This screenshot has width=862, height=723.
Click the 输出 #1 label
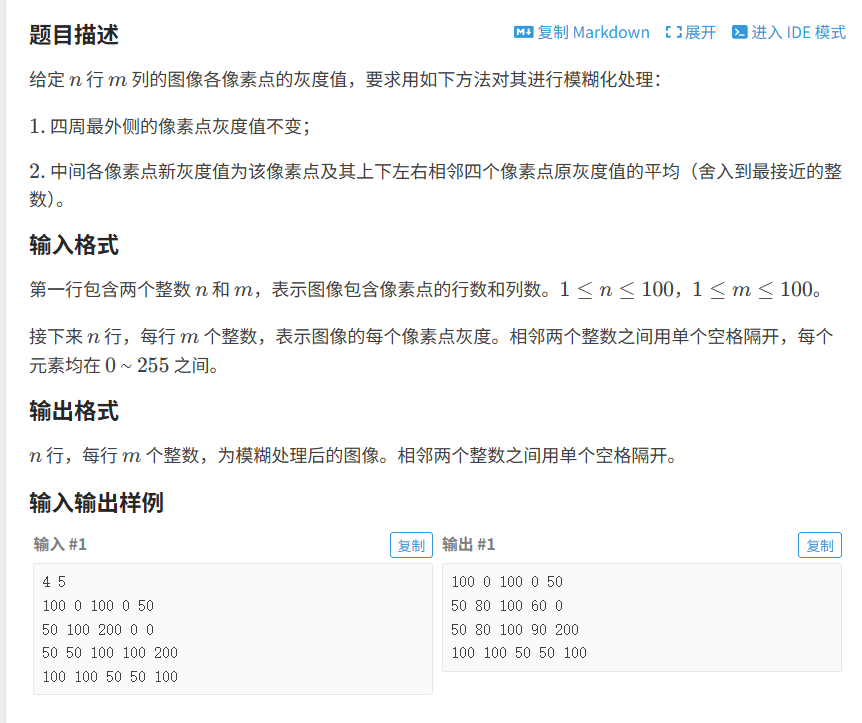468,544
